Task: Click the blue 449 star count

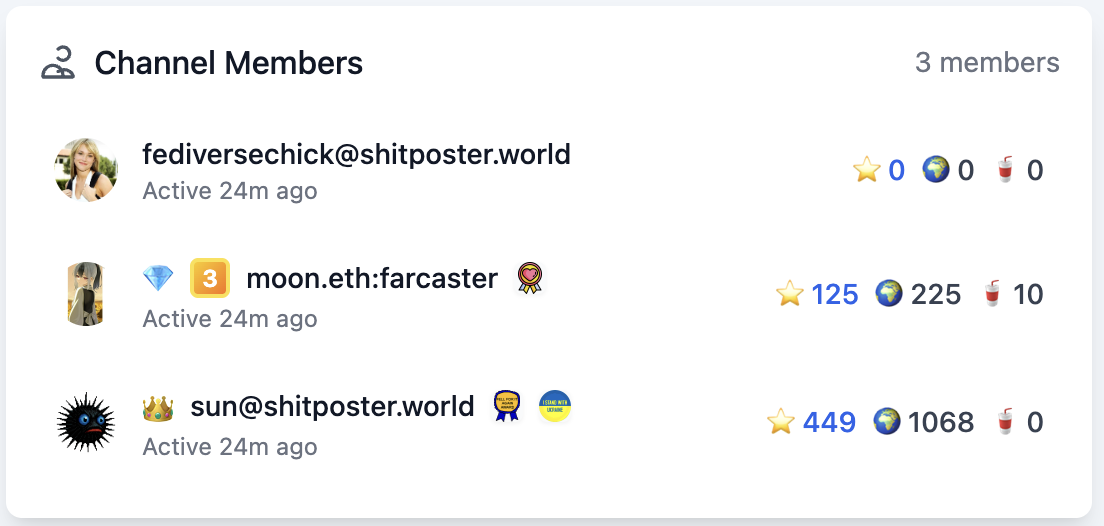Action: [829, 422]
